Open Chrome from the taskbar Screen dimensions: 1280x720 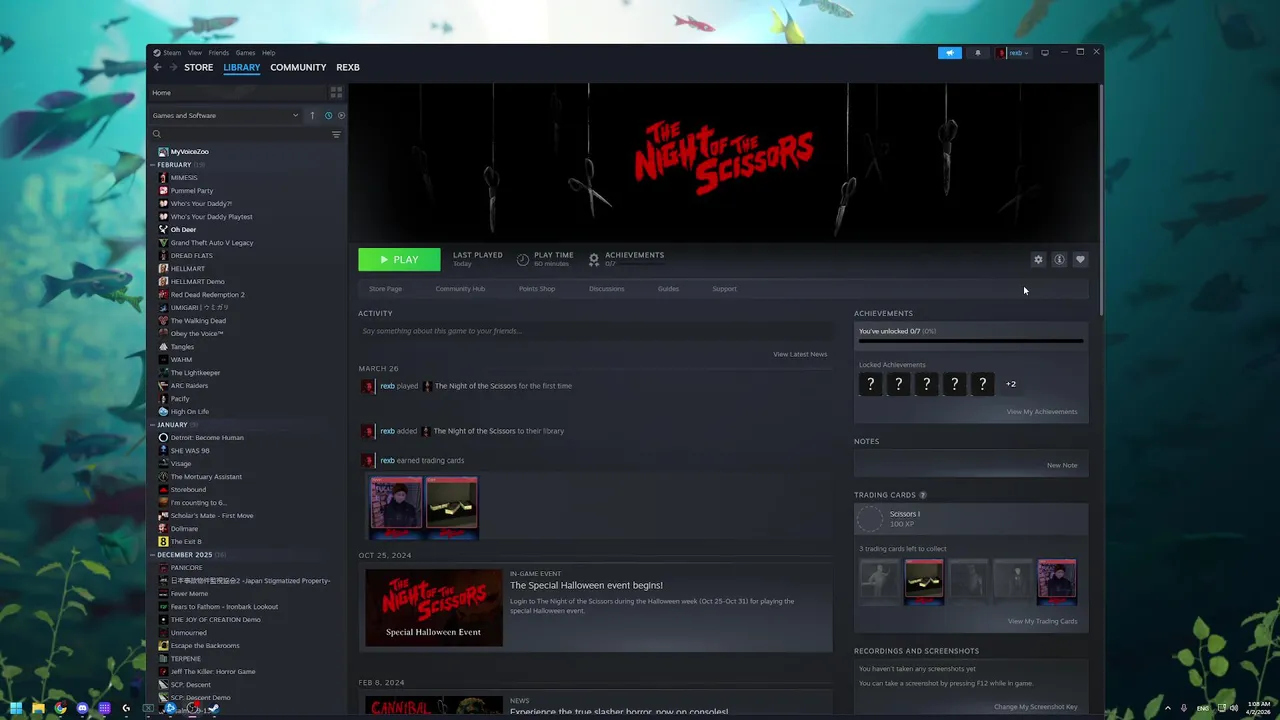pyautogui.click(x=60, y=708)
